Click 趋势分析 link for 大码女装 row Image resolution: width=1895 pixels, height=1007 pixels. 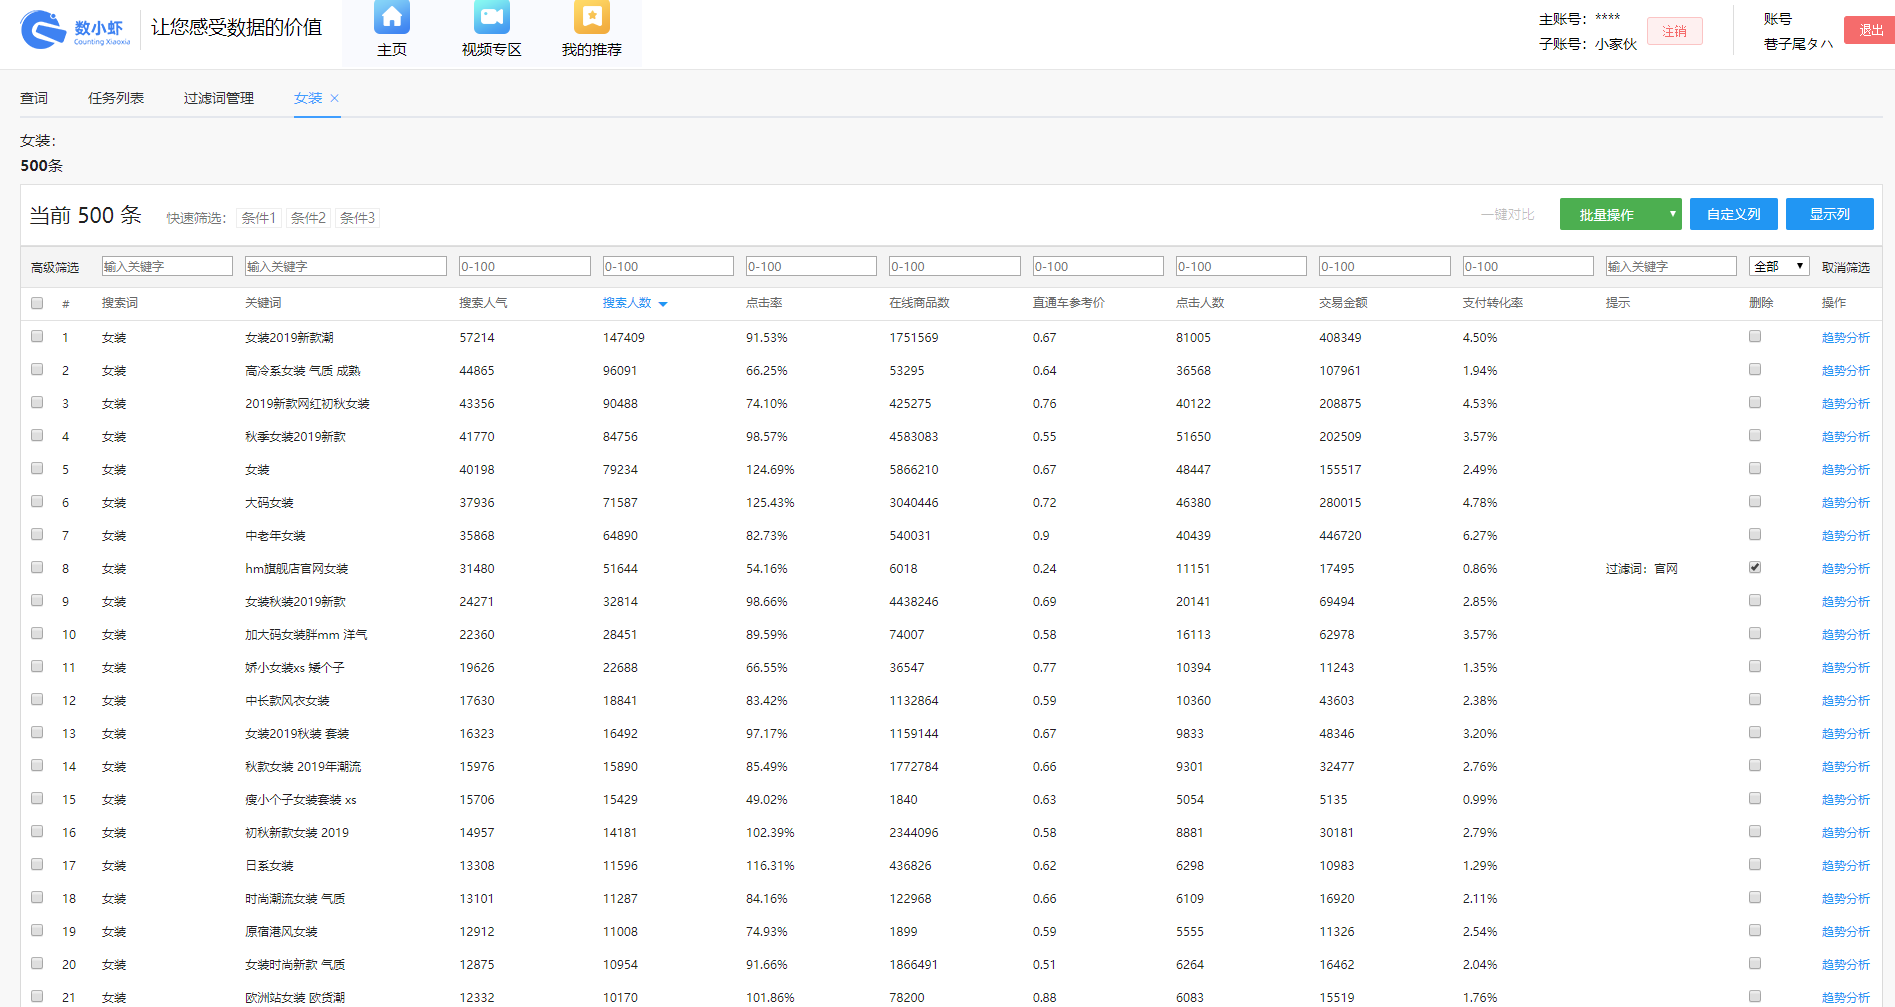tap(1845, 503)
